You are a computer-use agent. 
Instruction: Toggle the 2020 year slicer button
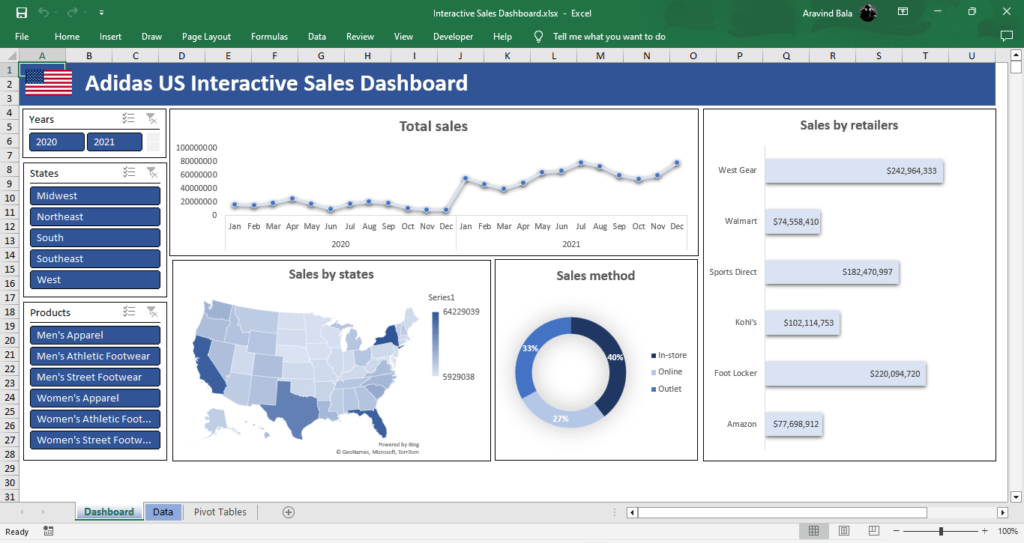tap(57, 142)
